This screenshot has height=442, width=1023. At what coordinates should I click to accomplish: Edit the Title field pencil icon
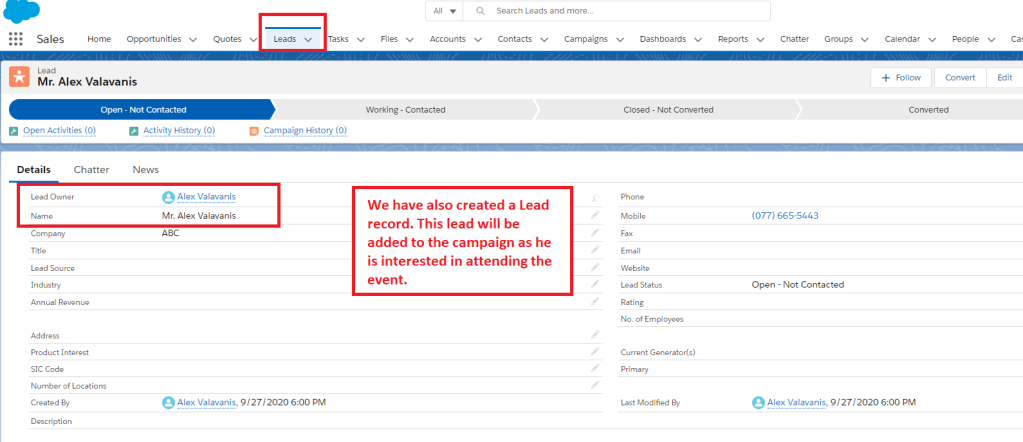click(595, 250)
